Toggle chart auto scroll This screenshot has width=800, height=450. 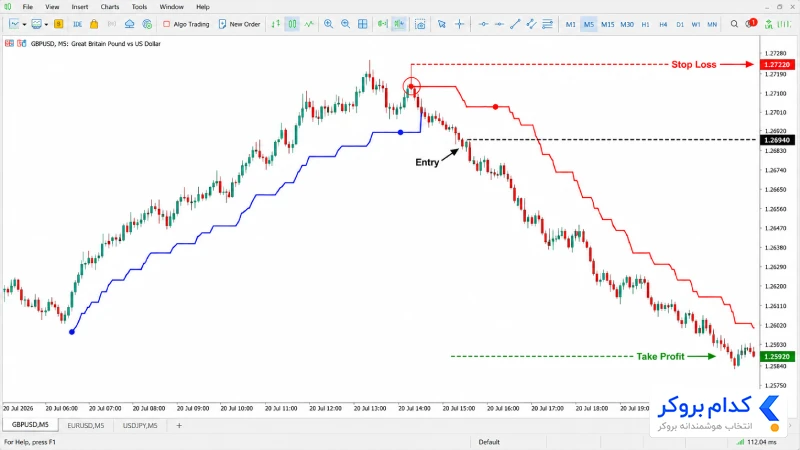(383, 24)
